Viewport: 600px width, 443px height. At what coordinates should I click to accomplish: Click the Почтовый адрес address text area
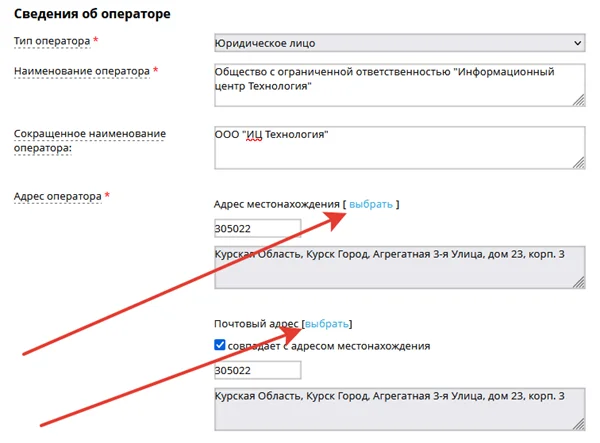tap(399, 409)
